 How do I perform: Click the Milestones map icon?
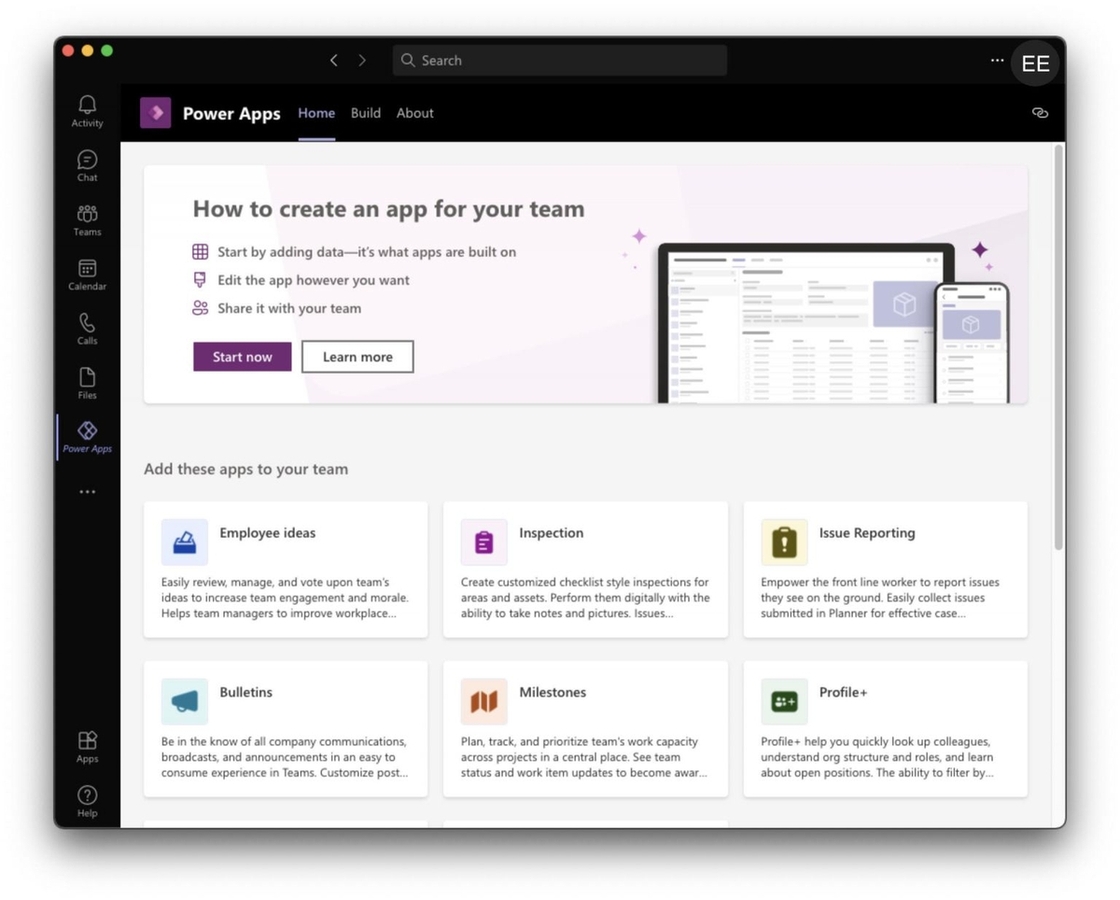click(483, 701)
